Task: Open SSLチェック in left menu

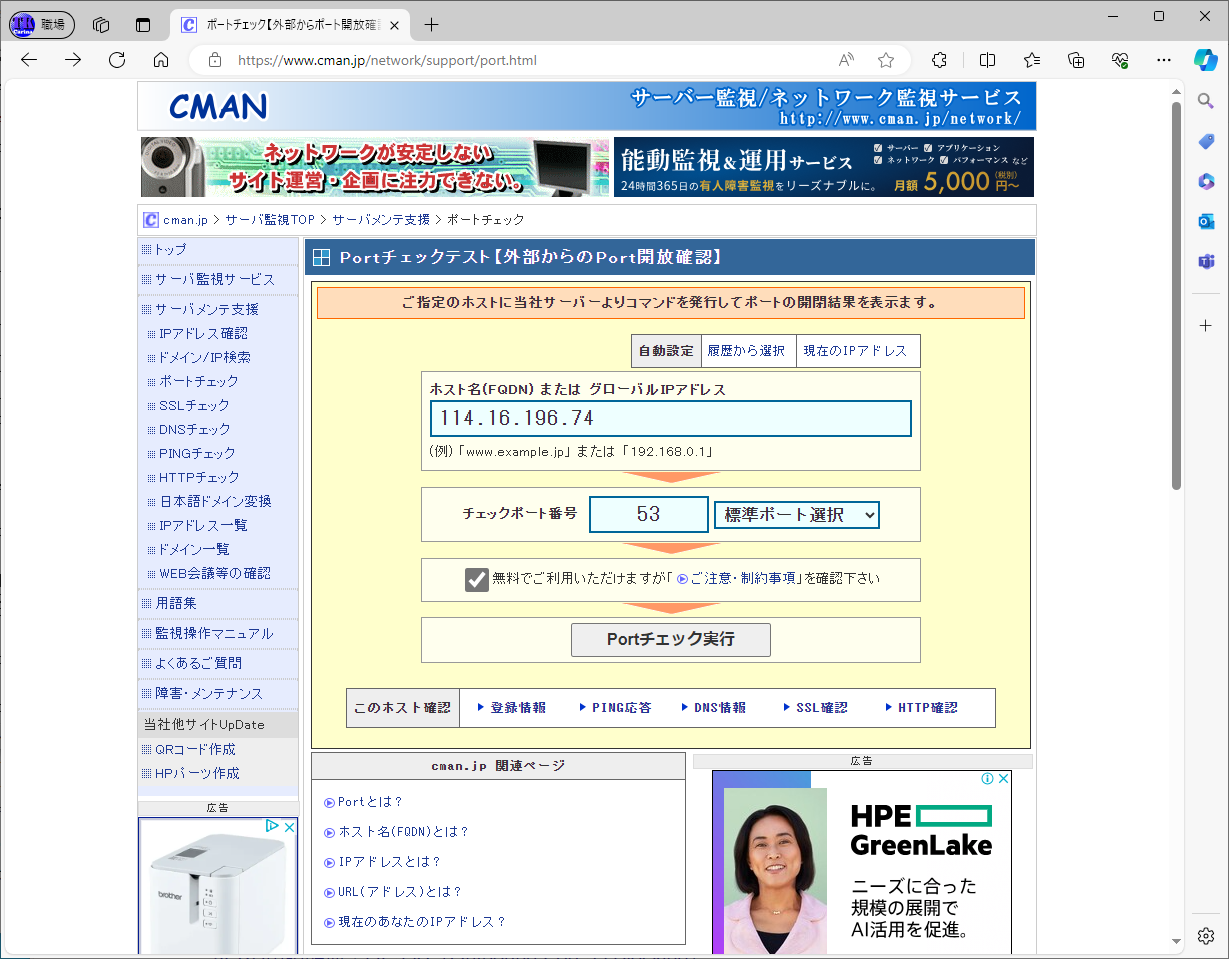Action: tap(194, 405)
